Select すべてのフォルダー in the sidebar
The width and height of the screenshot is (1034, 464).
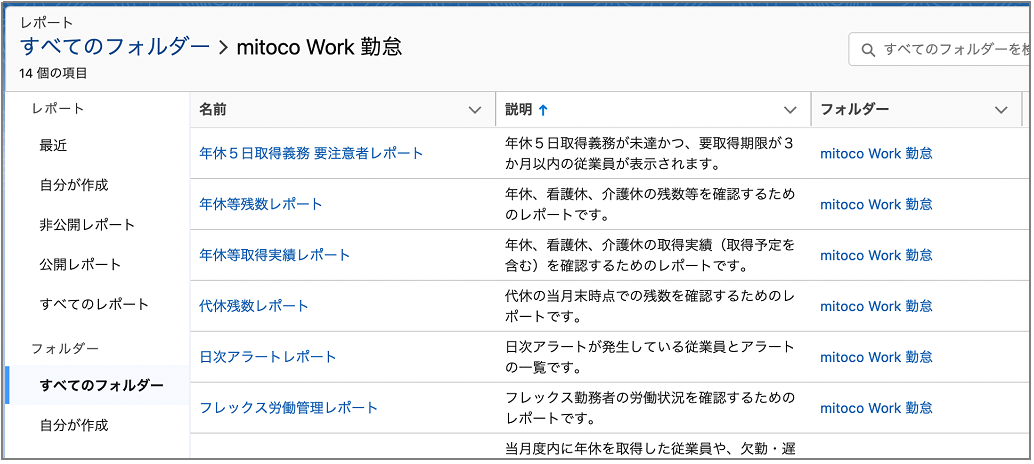click(x=101, y=385)
